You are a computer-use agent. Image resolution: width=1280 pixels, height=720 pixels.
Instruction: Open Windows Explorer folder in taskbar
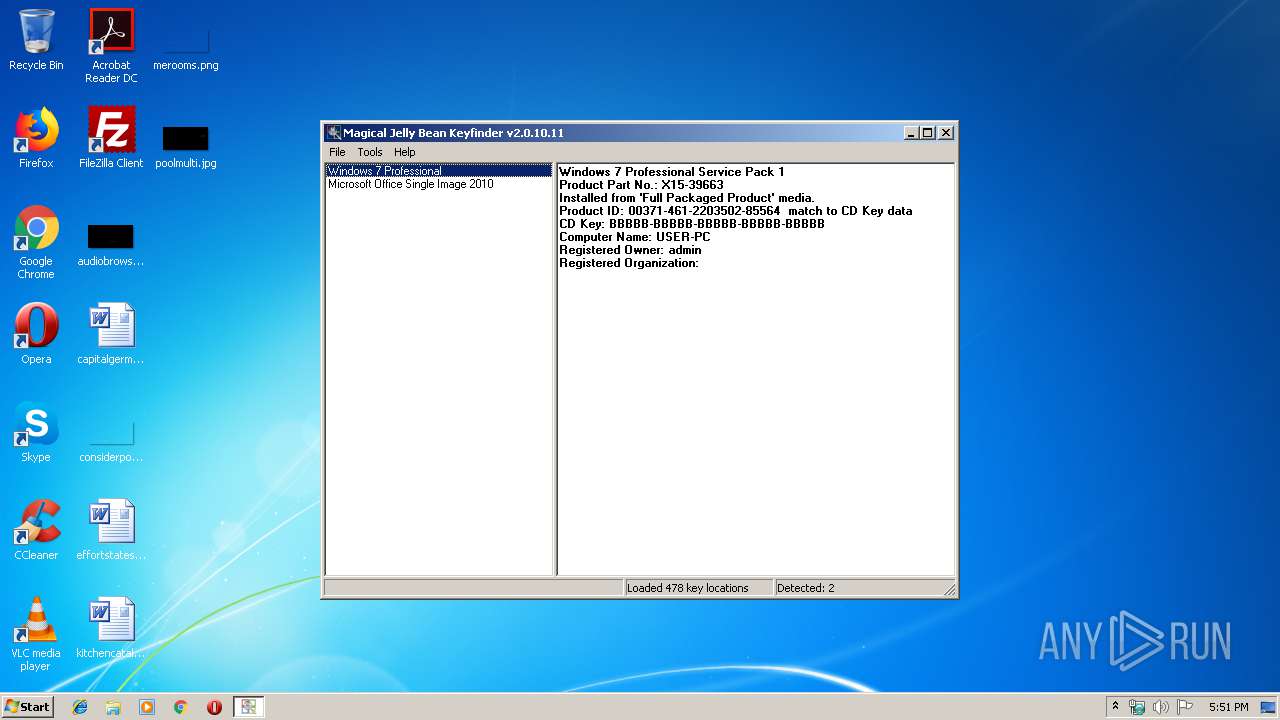113,707
